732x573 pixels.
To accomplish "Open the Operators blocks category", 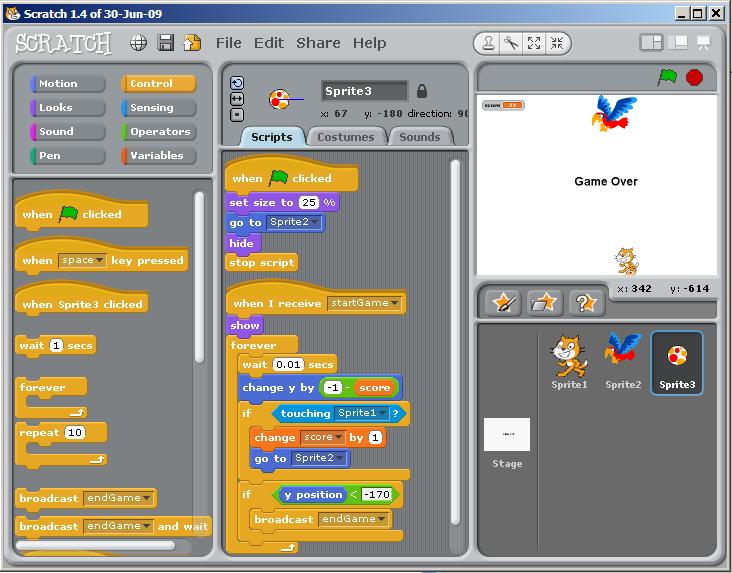I will coord(159,131).
